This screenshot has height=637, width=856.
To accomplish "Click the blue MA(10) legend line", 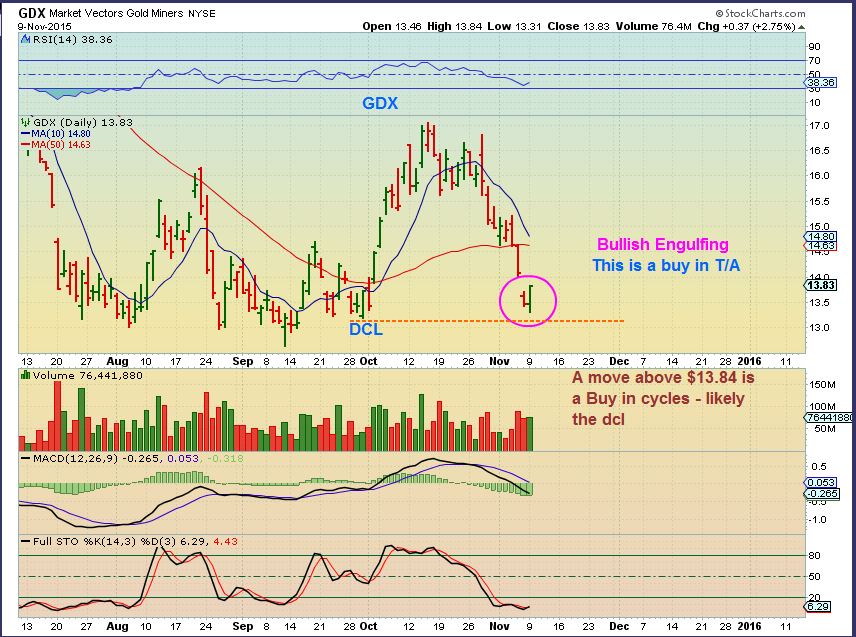I will click(25, 133).
